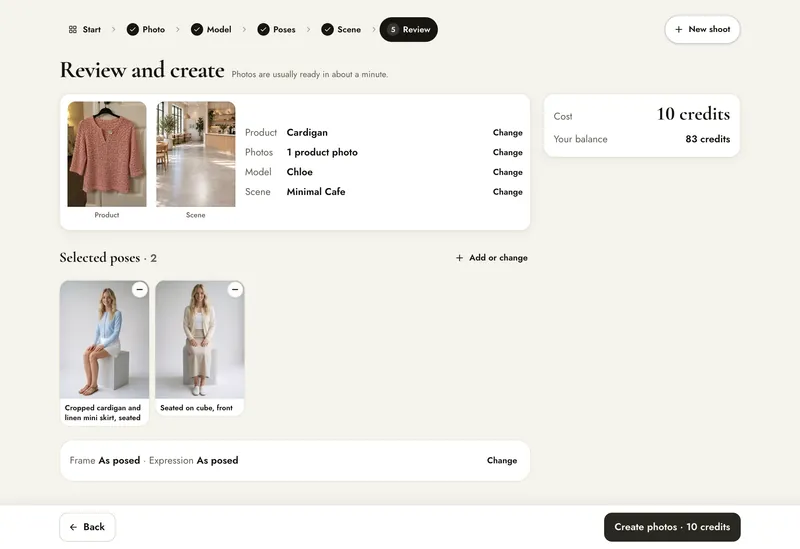The width and height of the screenshot is (800, 549).
Task: Change Frame and Expression settings
Action: 502,460
